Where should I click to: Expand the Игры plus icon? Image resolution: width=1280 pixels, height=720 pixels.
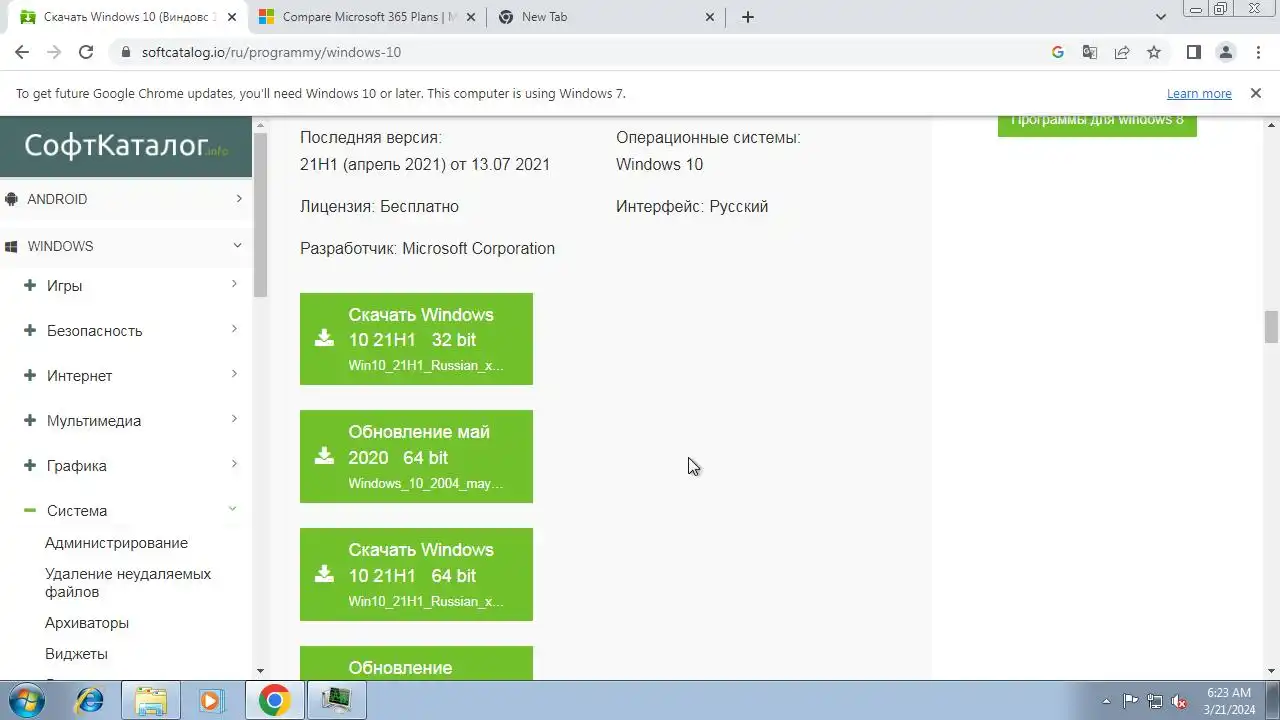(30, 285)
